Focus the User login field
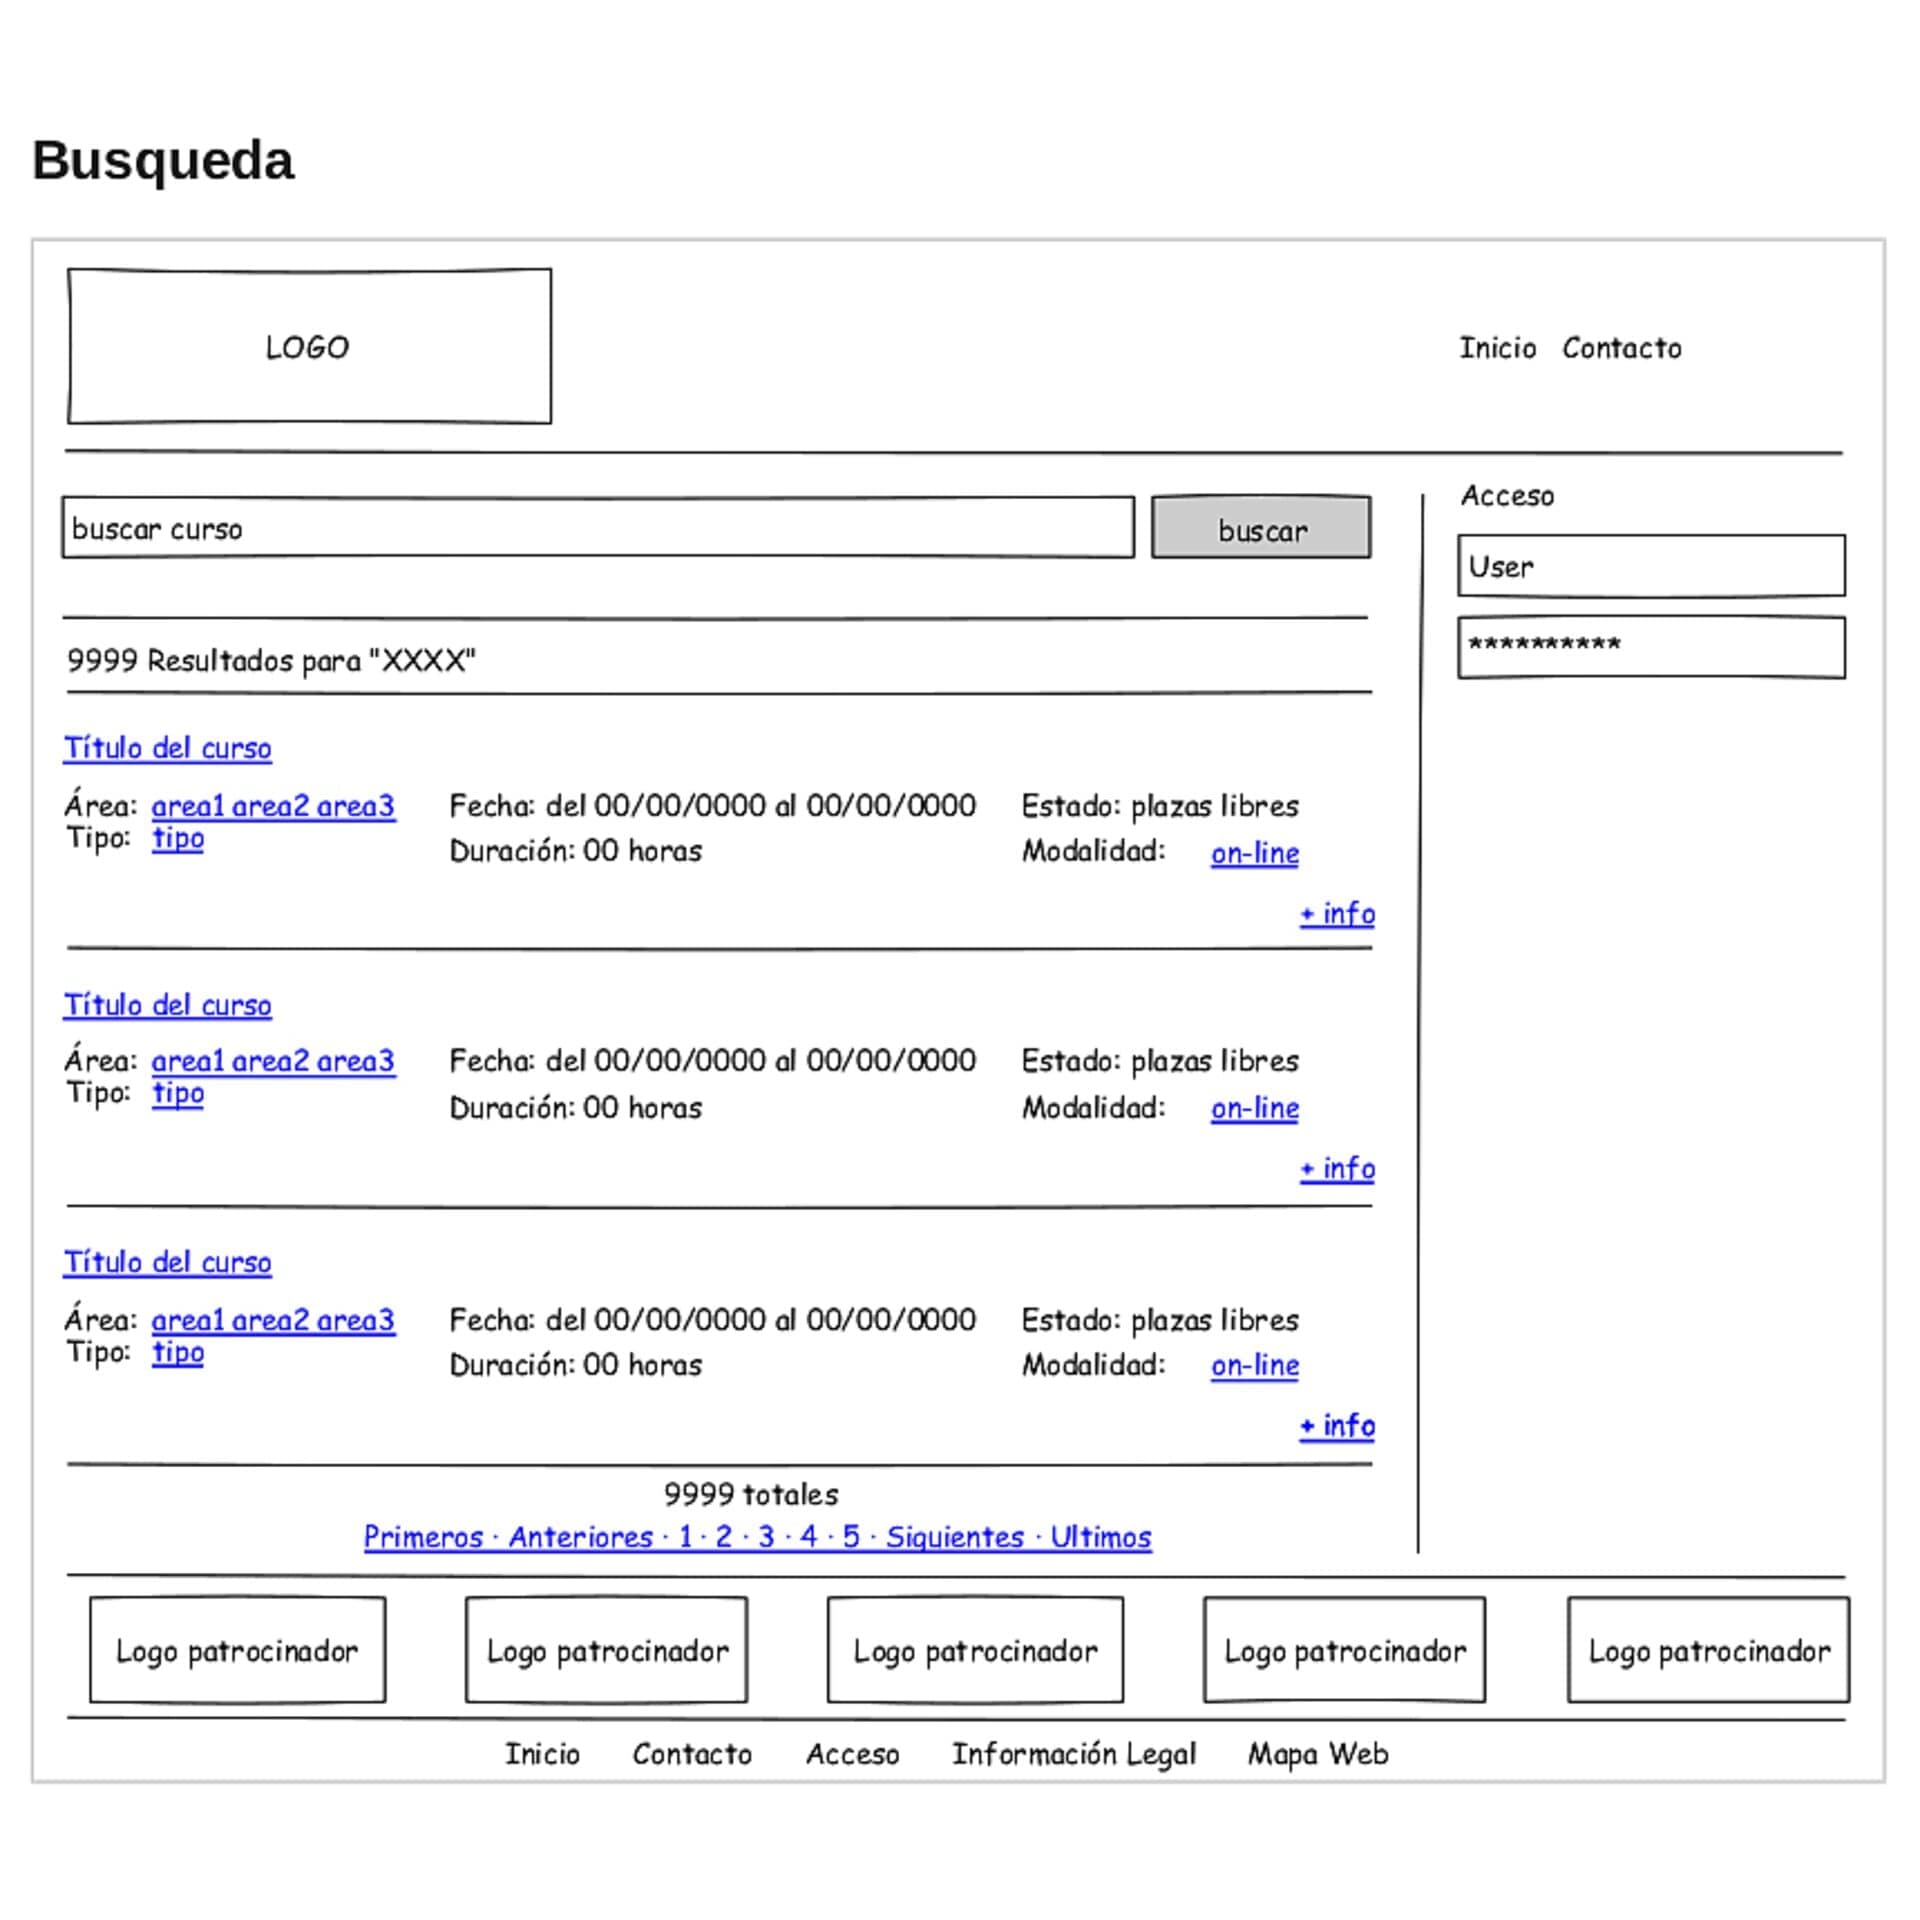Image resolution: width=1920 pixels, height=1920 pixels. pos(1650,566)
